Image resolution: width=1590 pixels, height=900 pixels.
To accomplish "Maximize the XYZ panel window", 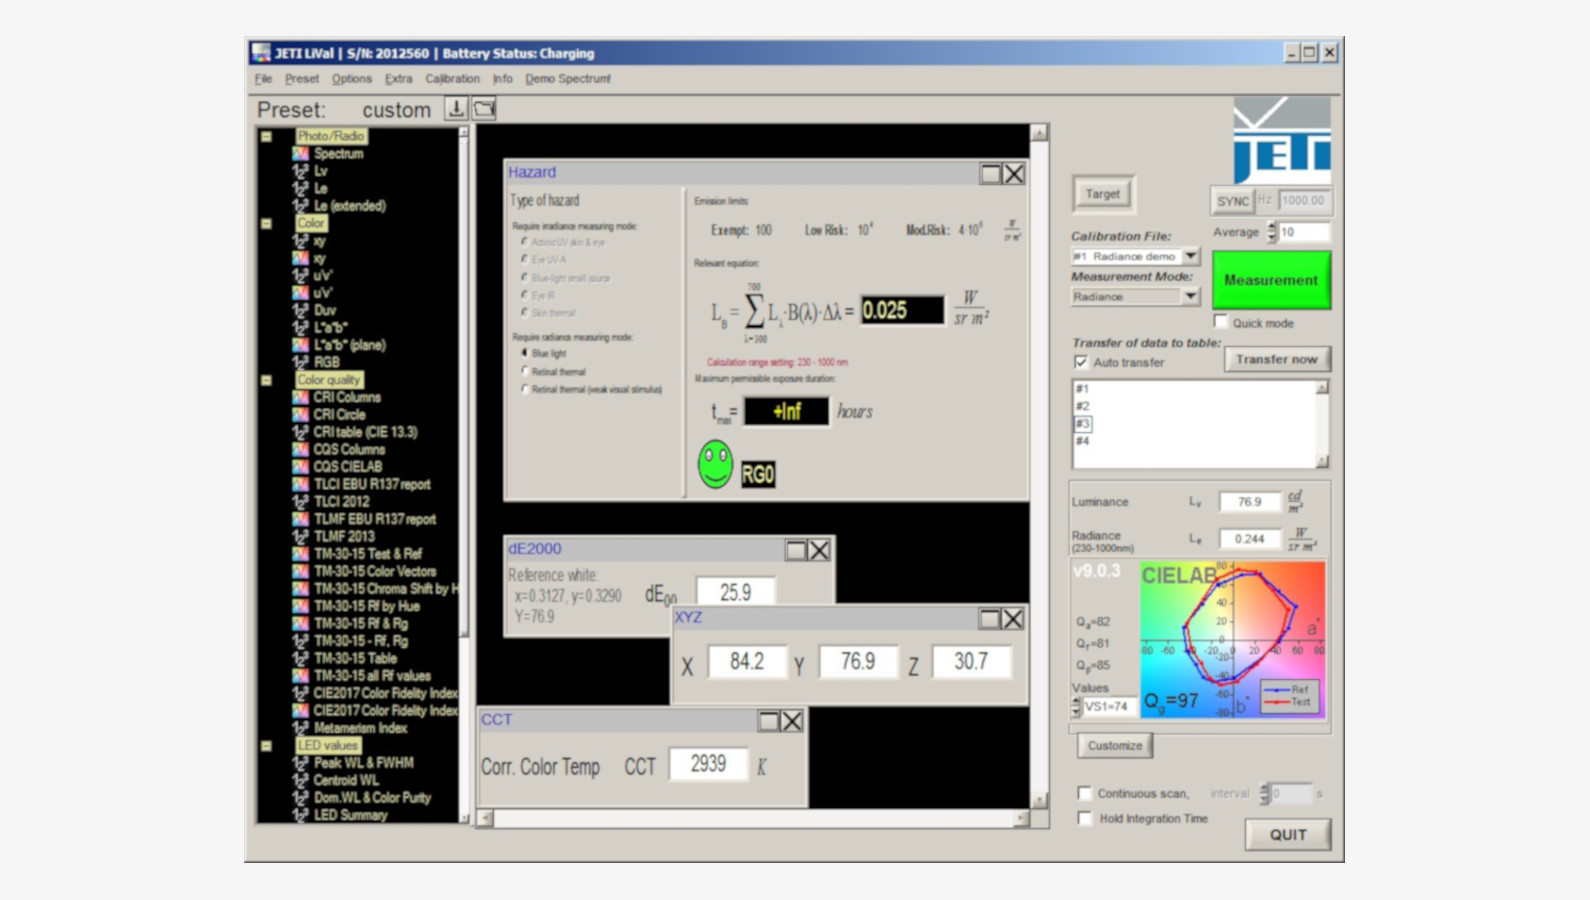I will click(x=989, y=619).
